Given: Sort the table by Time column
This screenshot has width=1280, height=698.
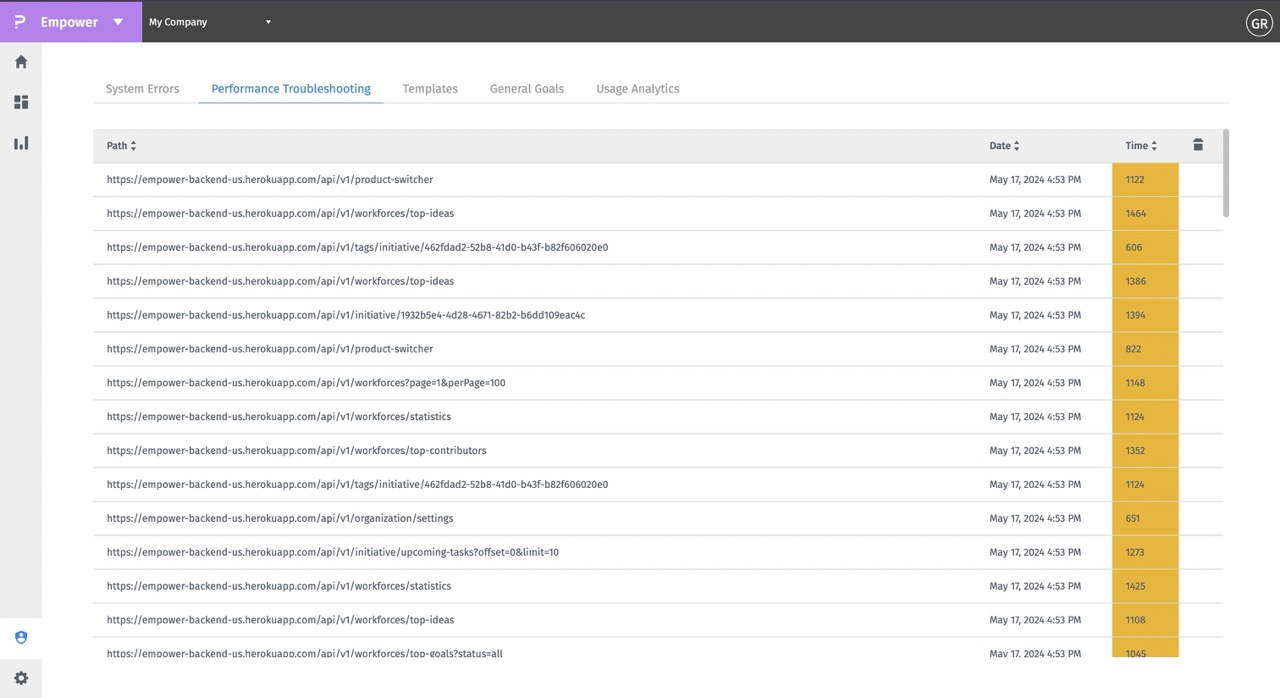Looking at the screenshot, I should (1141, 146).
